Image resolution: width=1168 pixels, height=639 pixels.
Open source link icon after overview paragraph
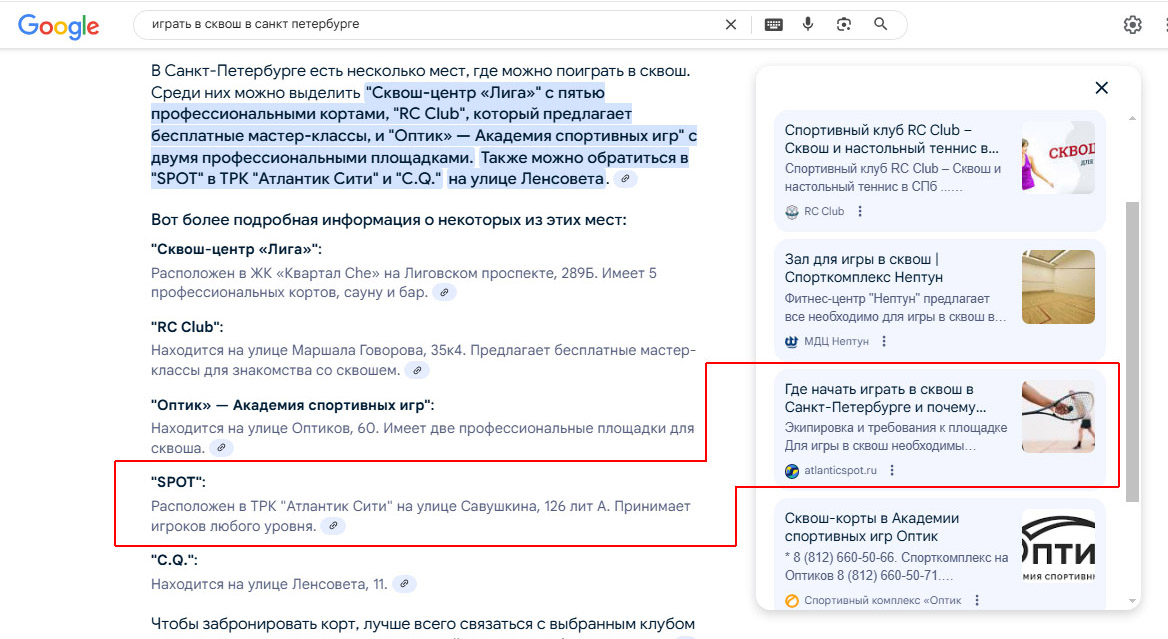[x=626, y=179]
